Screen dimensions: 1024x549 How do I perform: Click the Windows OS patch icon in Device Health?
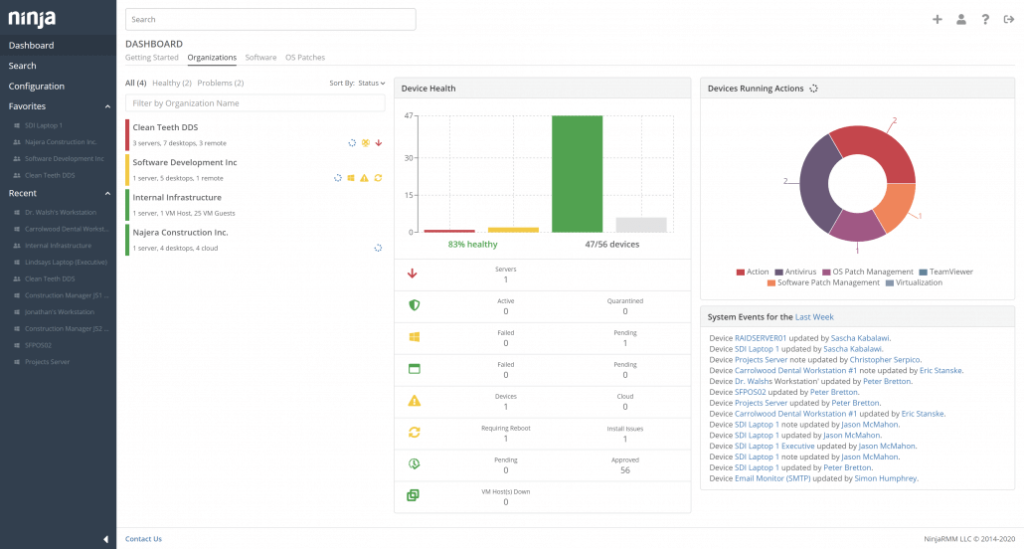click(414, 337)
